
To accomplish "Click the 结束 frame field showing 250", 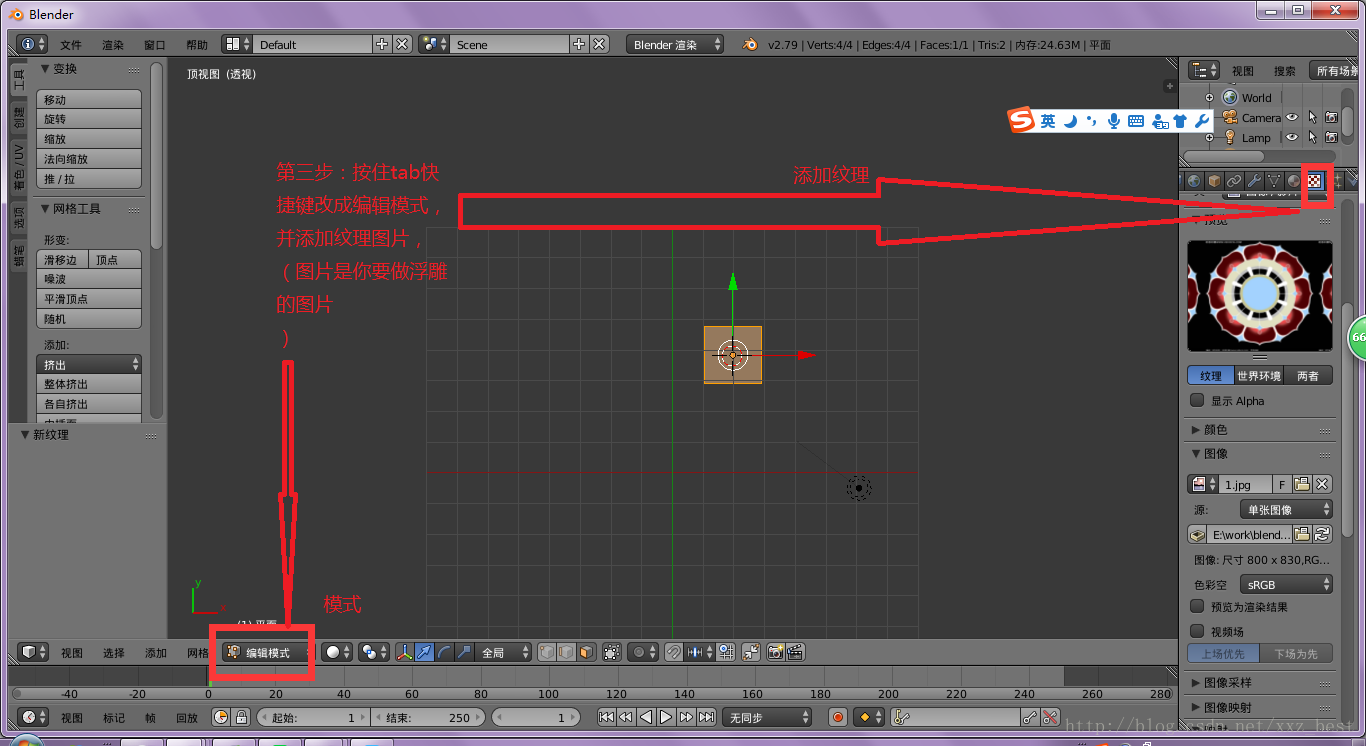I will point(428,717).
